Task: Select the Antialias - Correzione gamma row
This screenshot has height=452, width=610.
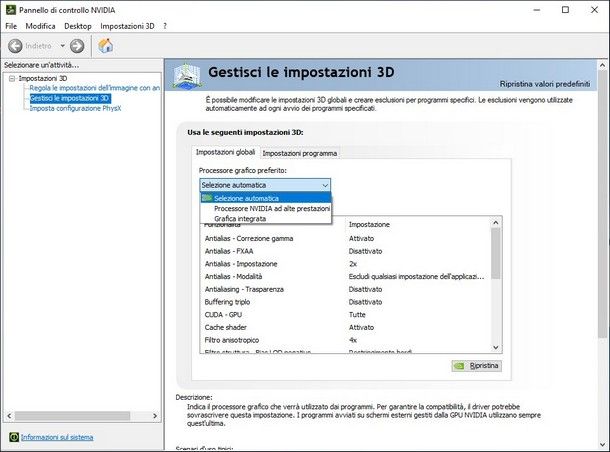Action: pyautogui.click(x=345, y=238)
